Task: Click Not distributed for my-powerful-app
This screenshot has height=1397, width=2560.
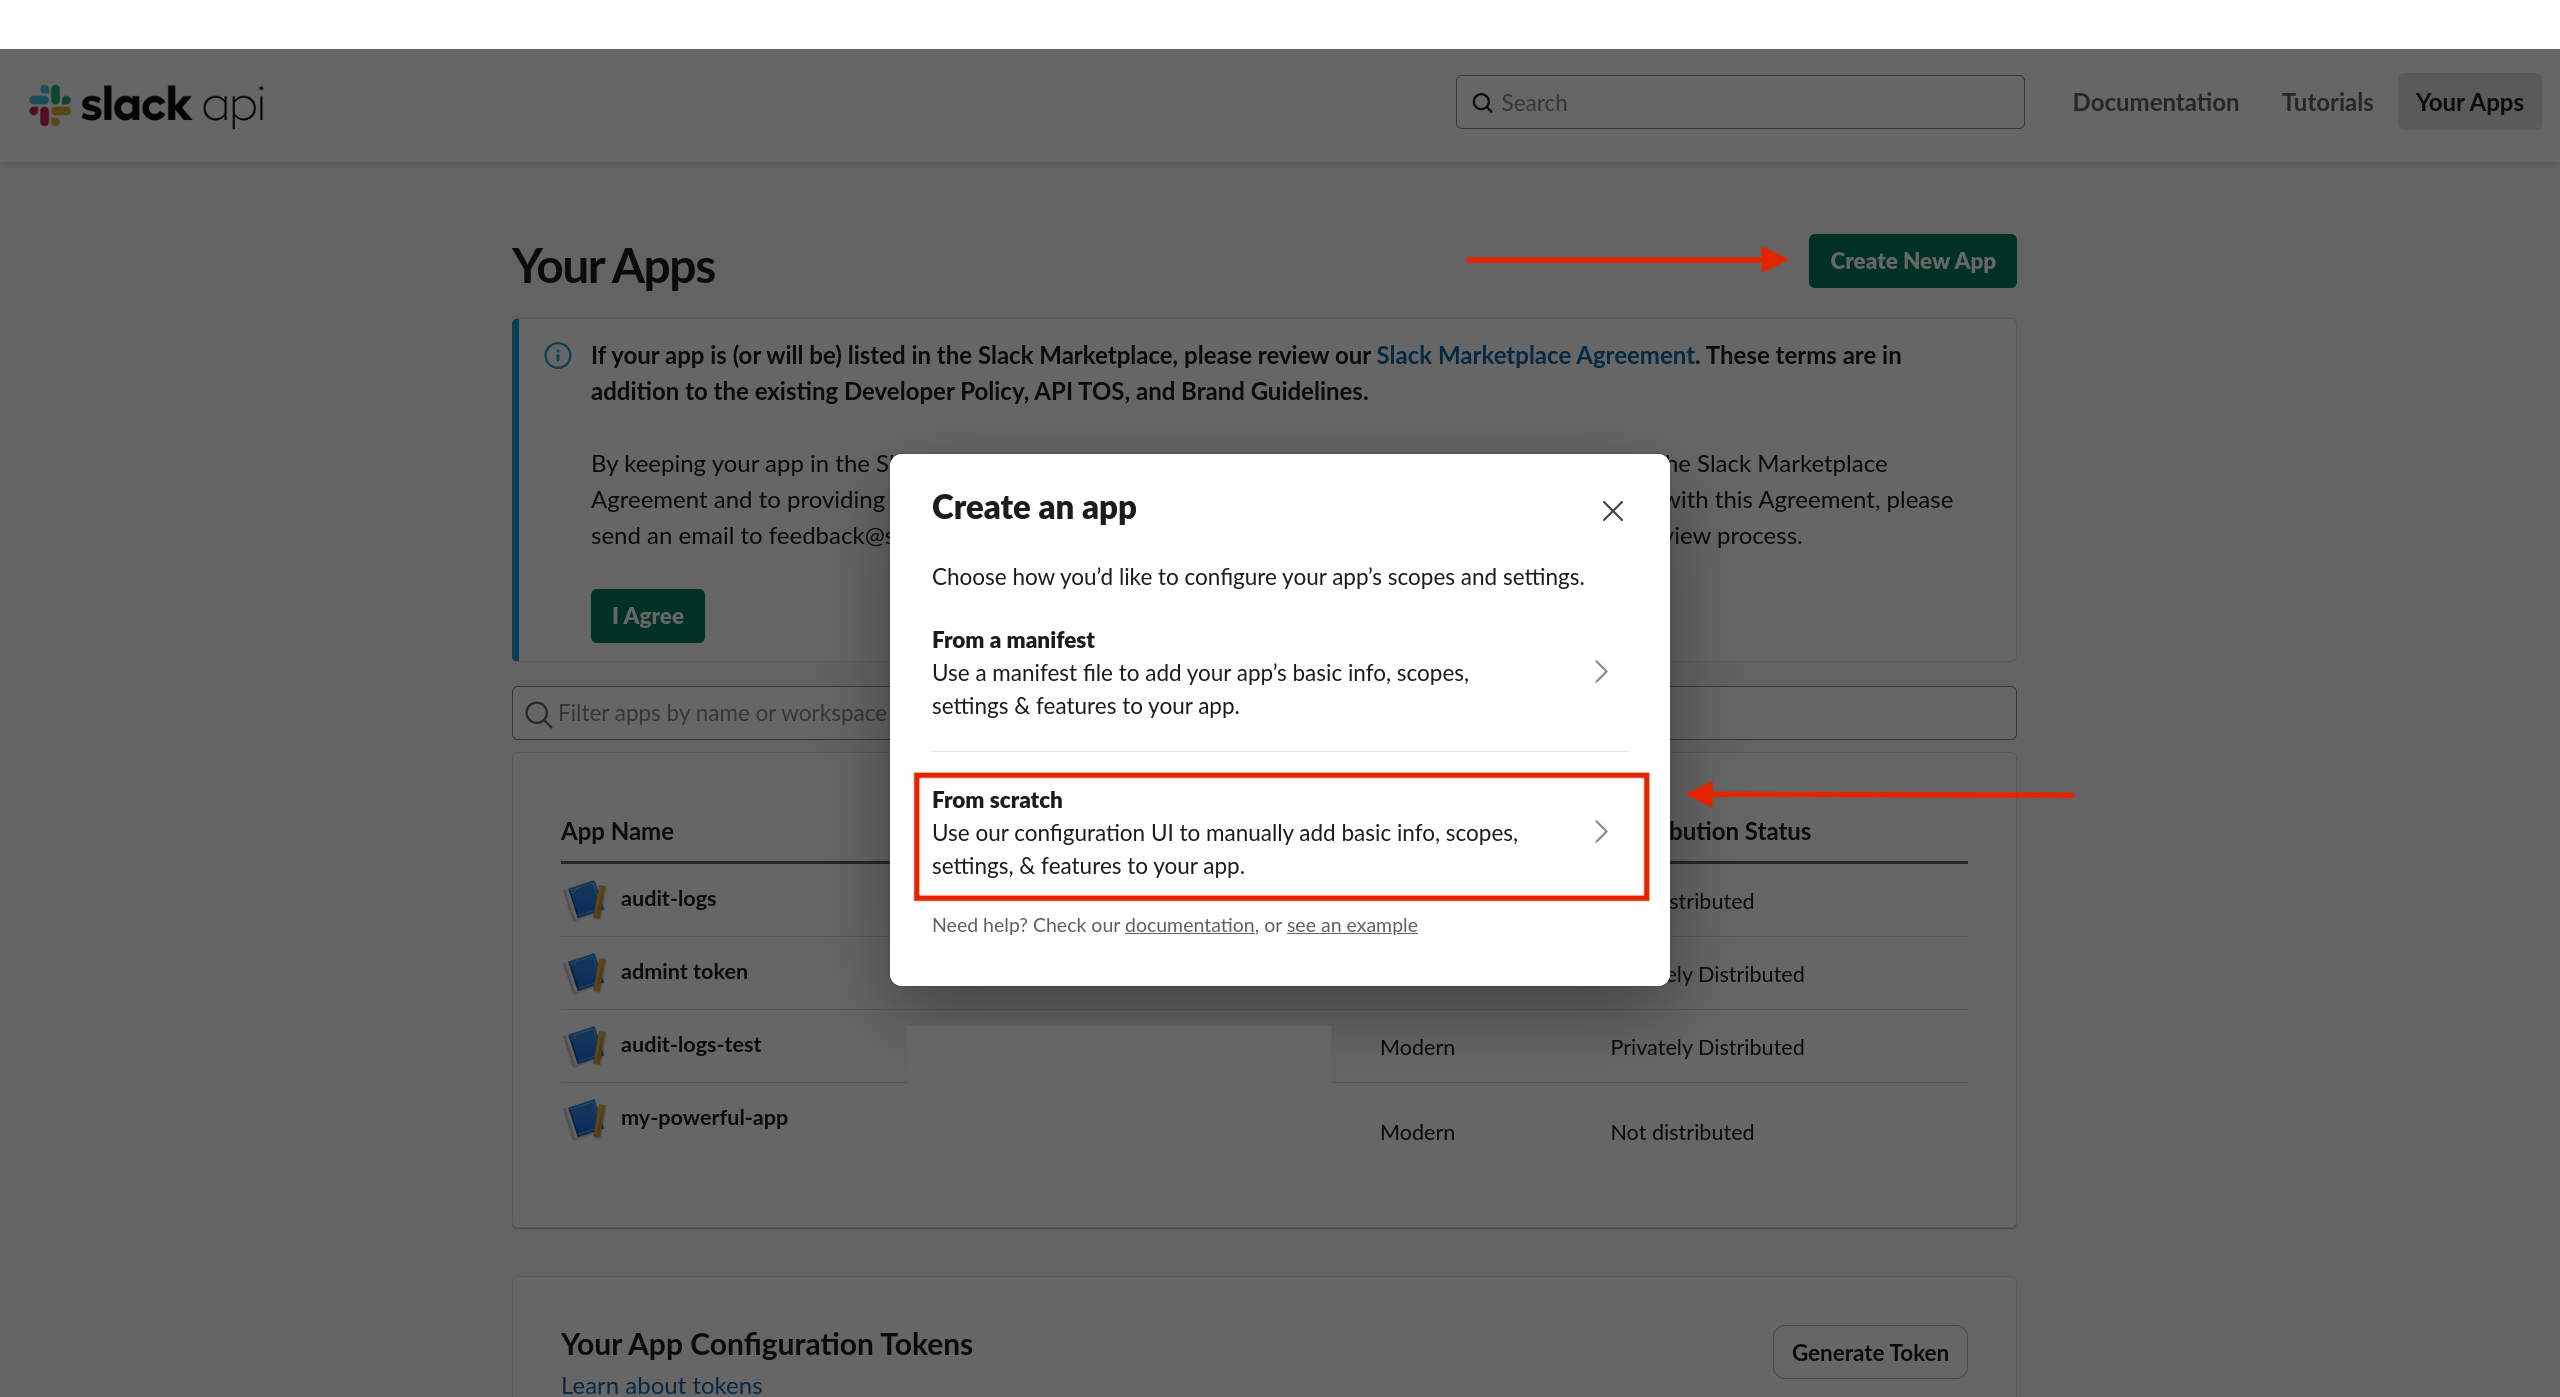Action: point(1682,1132)
